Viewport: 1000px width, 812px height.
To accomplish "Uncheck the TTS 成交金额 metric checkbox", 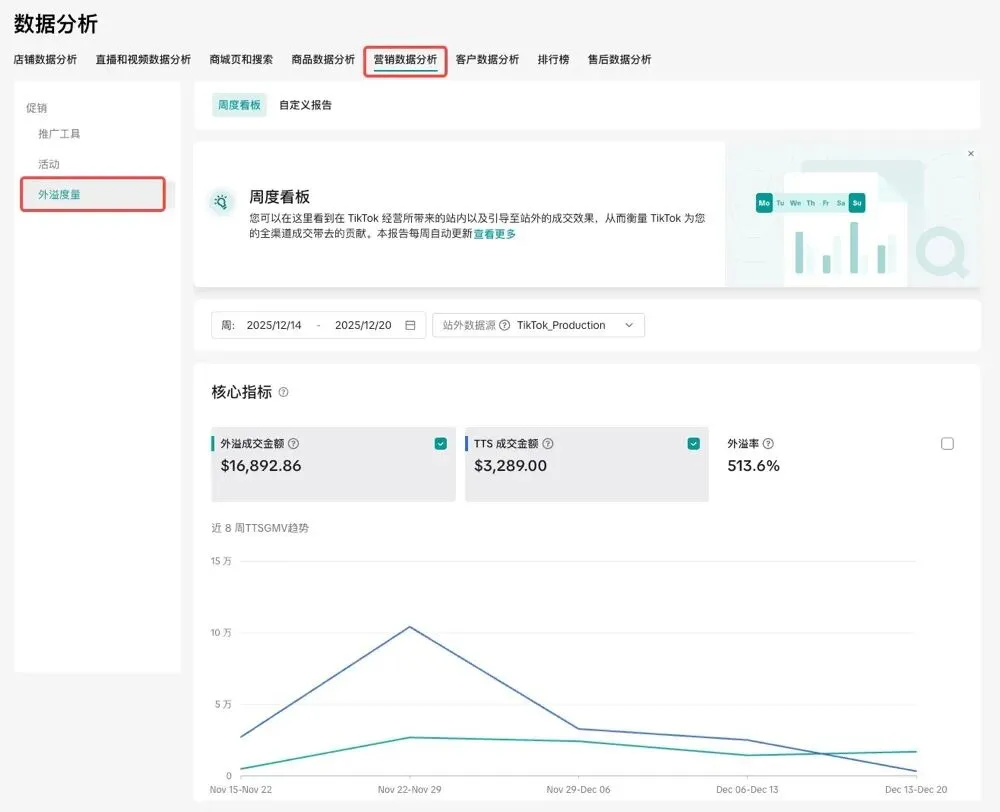I will (x=694, y=444).
